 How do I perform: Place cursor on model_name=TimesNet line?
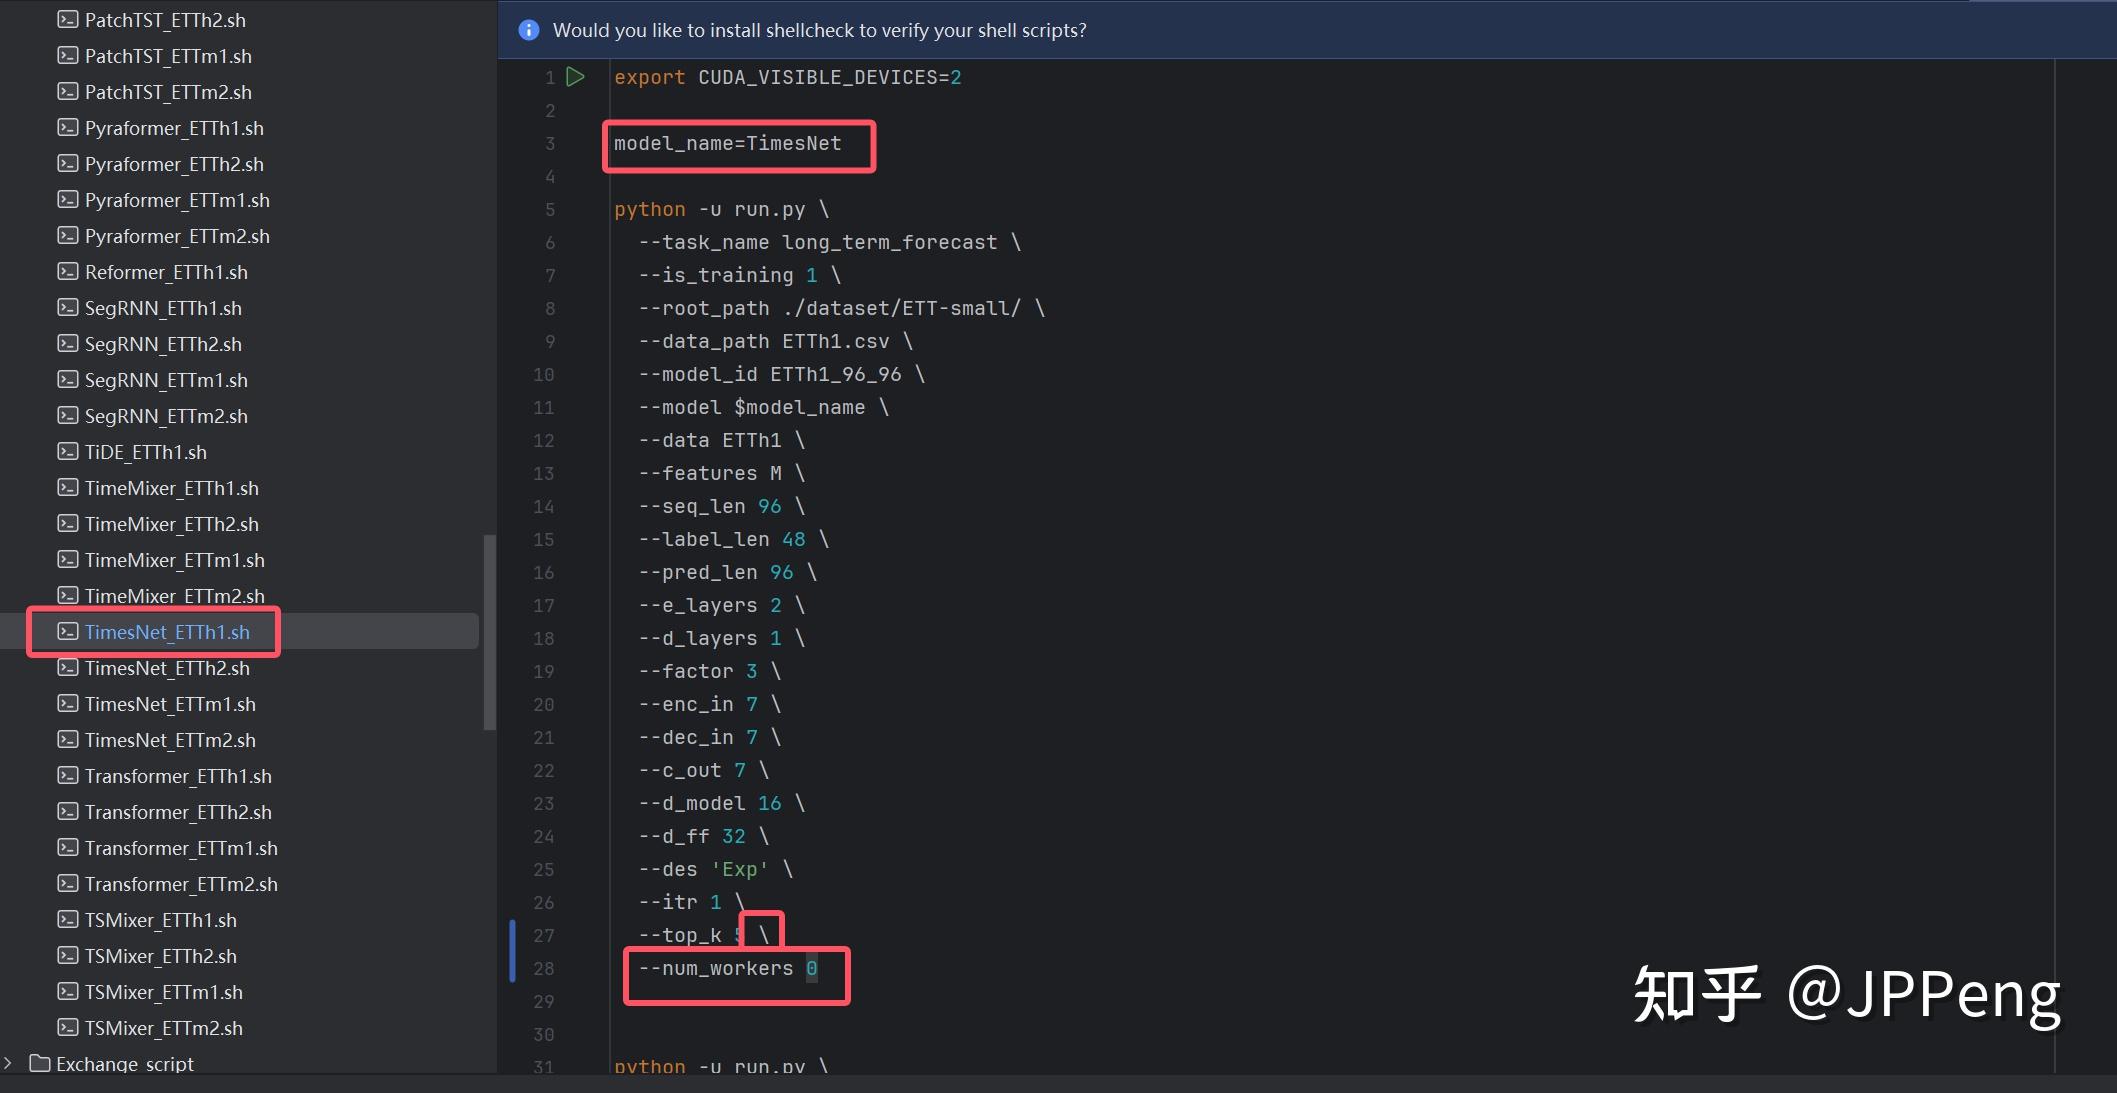pyautogui.click(x=727, y=144)
